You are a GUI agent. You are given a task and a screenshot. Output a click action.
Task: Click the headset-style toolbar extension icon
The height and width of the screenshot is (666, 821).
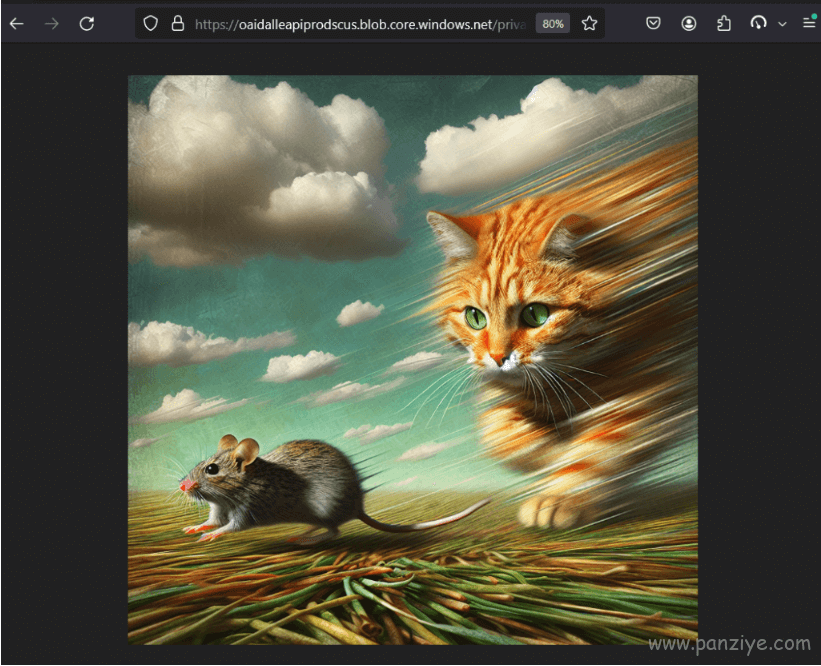pyautogui.click(x=758, y=23)
